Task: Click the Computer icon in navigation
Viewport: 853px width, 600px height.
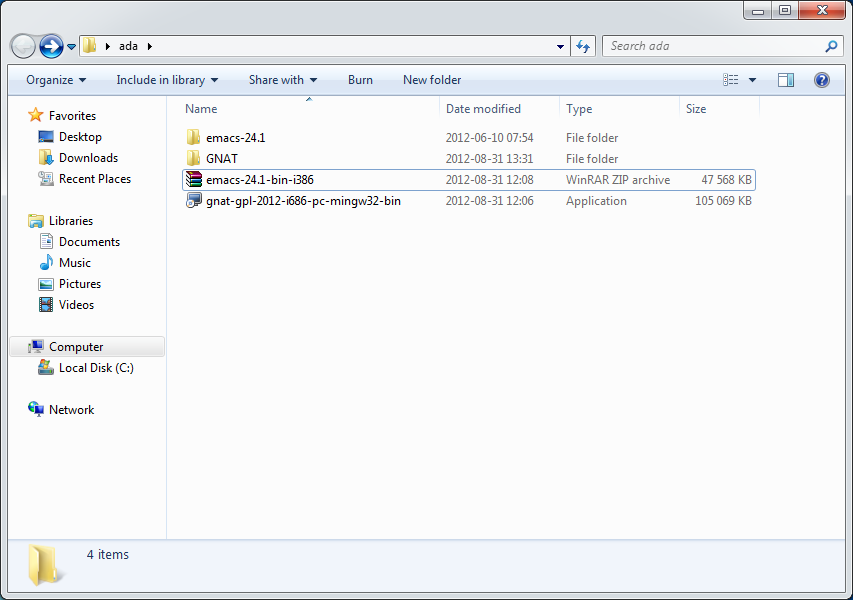Action: 36,347
